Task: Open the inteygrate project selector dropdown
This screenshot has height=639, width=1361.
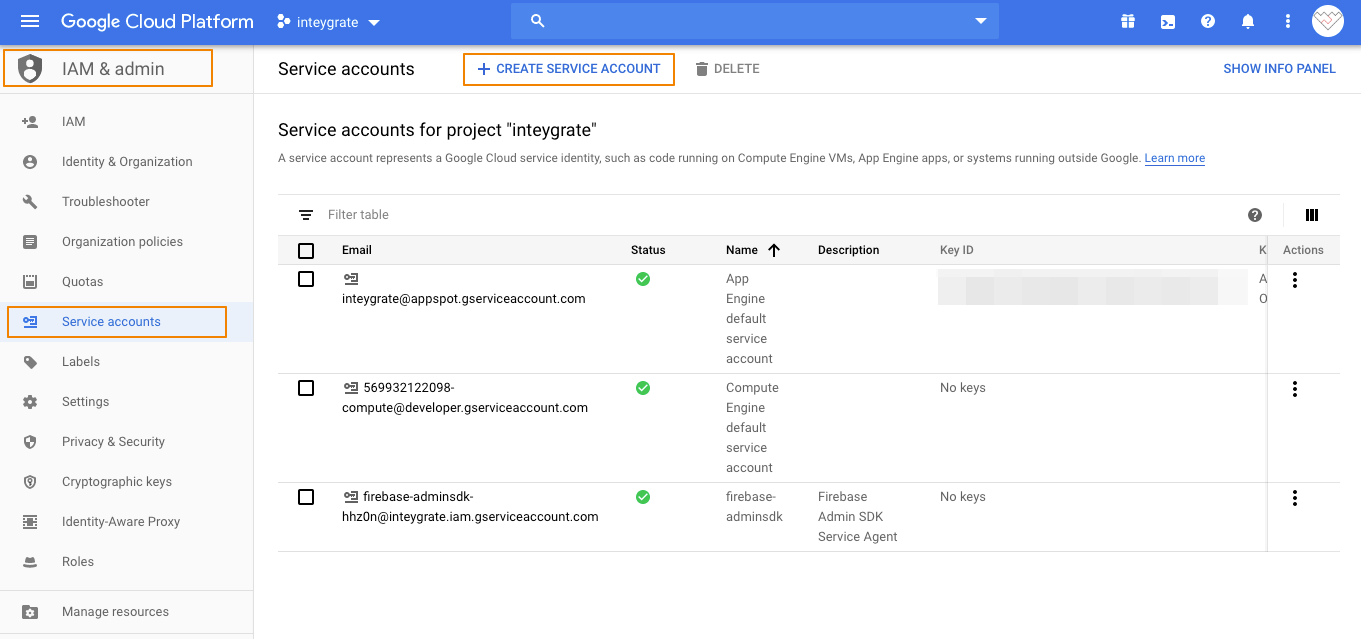Action: [328, 22]
